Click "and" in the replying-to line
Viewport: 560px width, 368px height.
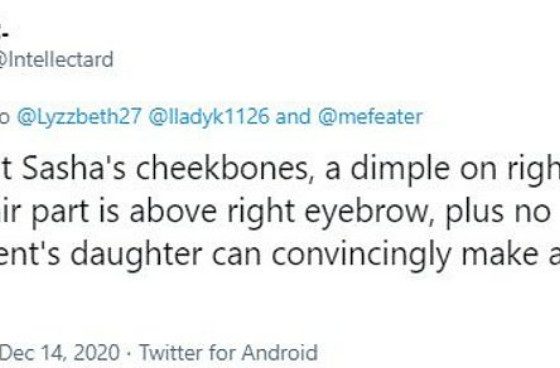(x=293, y=117)
